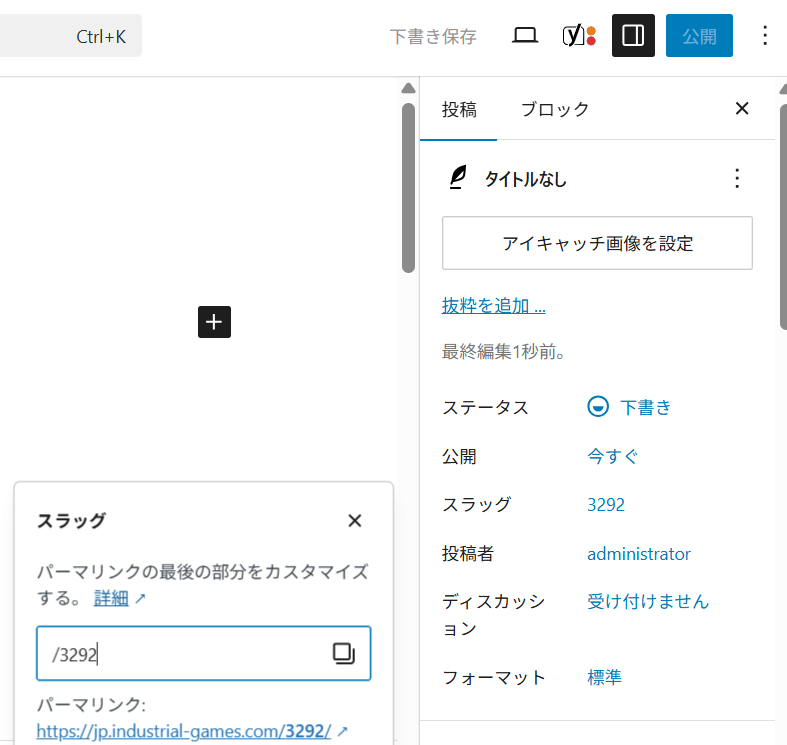Select the 投稿 tab
Screen dimensions: 787x745
click(459, 110)
